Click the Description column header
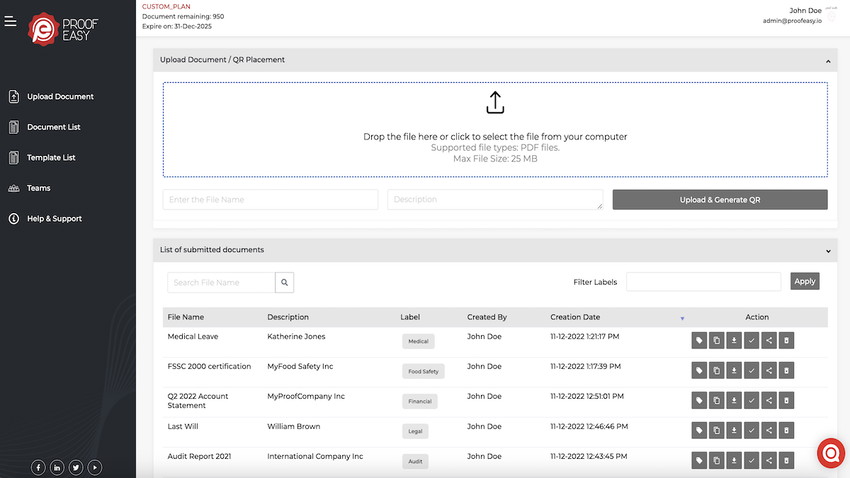 pos(288,317)
